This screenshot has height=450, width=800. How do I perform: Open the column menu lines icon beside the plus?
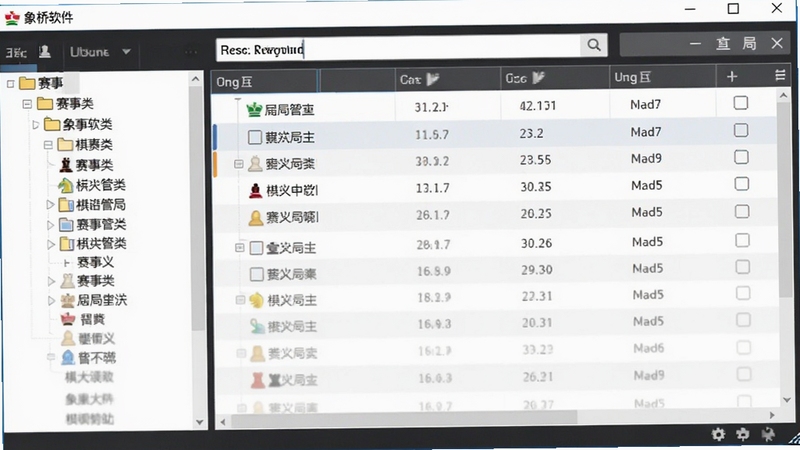pyautogui.click(x=780, y=75)
